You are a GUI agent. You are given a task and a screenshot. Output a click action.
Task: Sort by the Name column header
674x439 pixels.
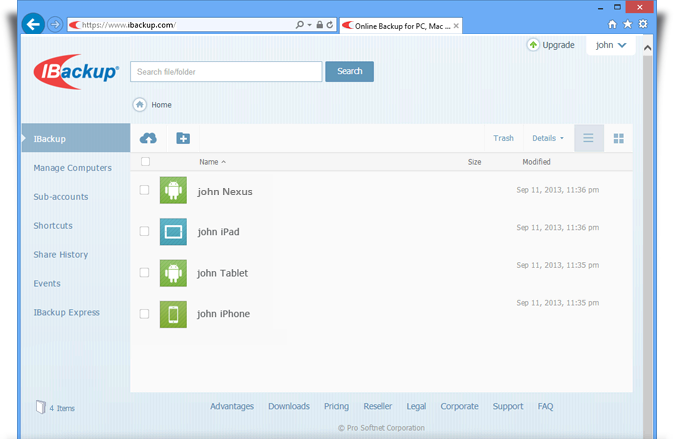tap(212, 162)
